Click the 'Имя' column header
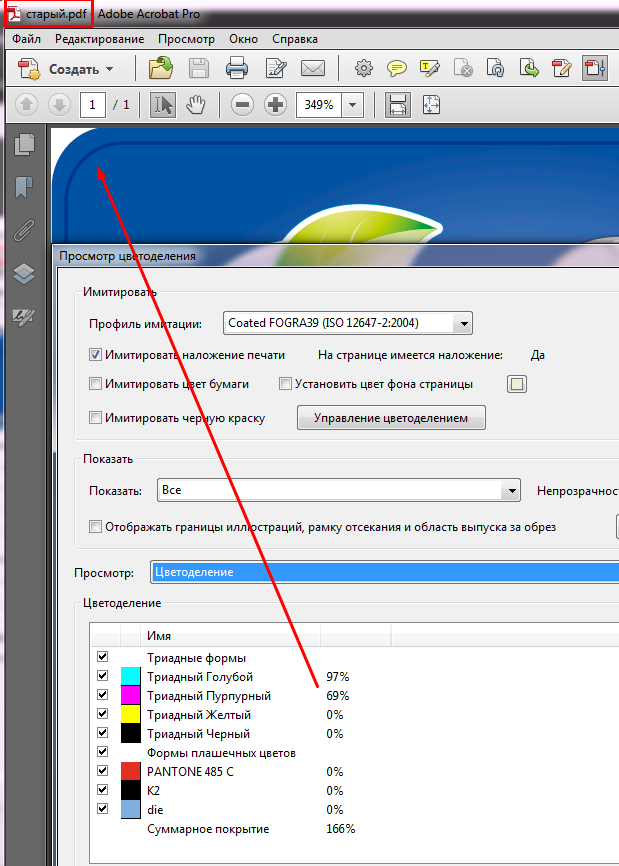Image resolution: width=619 pixels, height=866 pixels. tap(231, 635)
